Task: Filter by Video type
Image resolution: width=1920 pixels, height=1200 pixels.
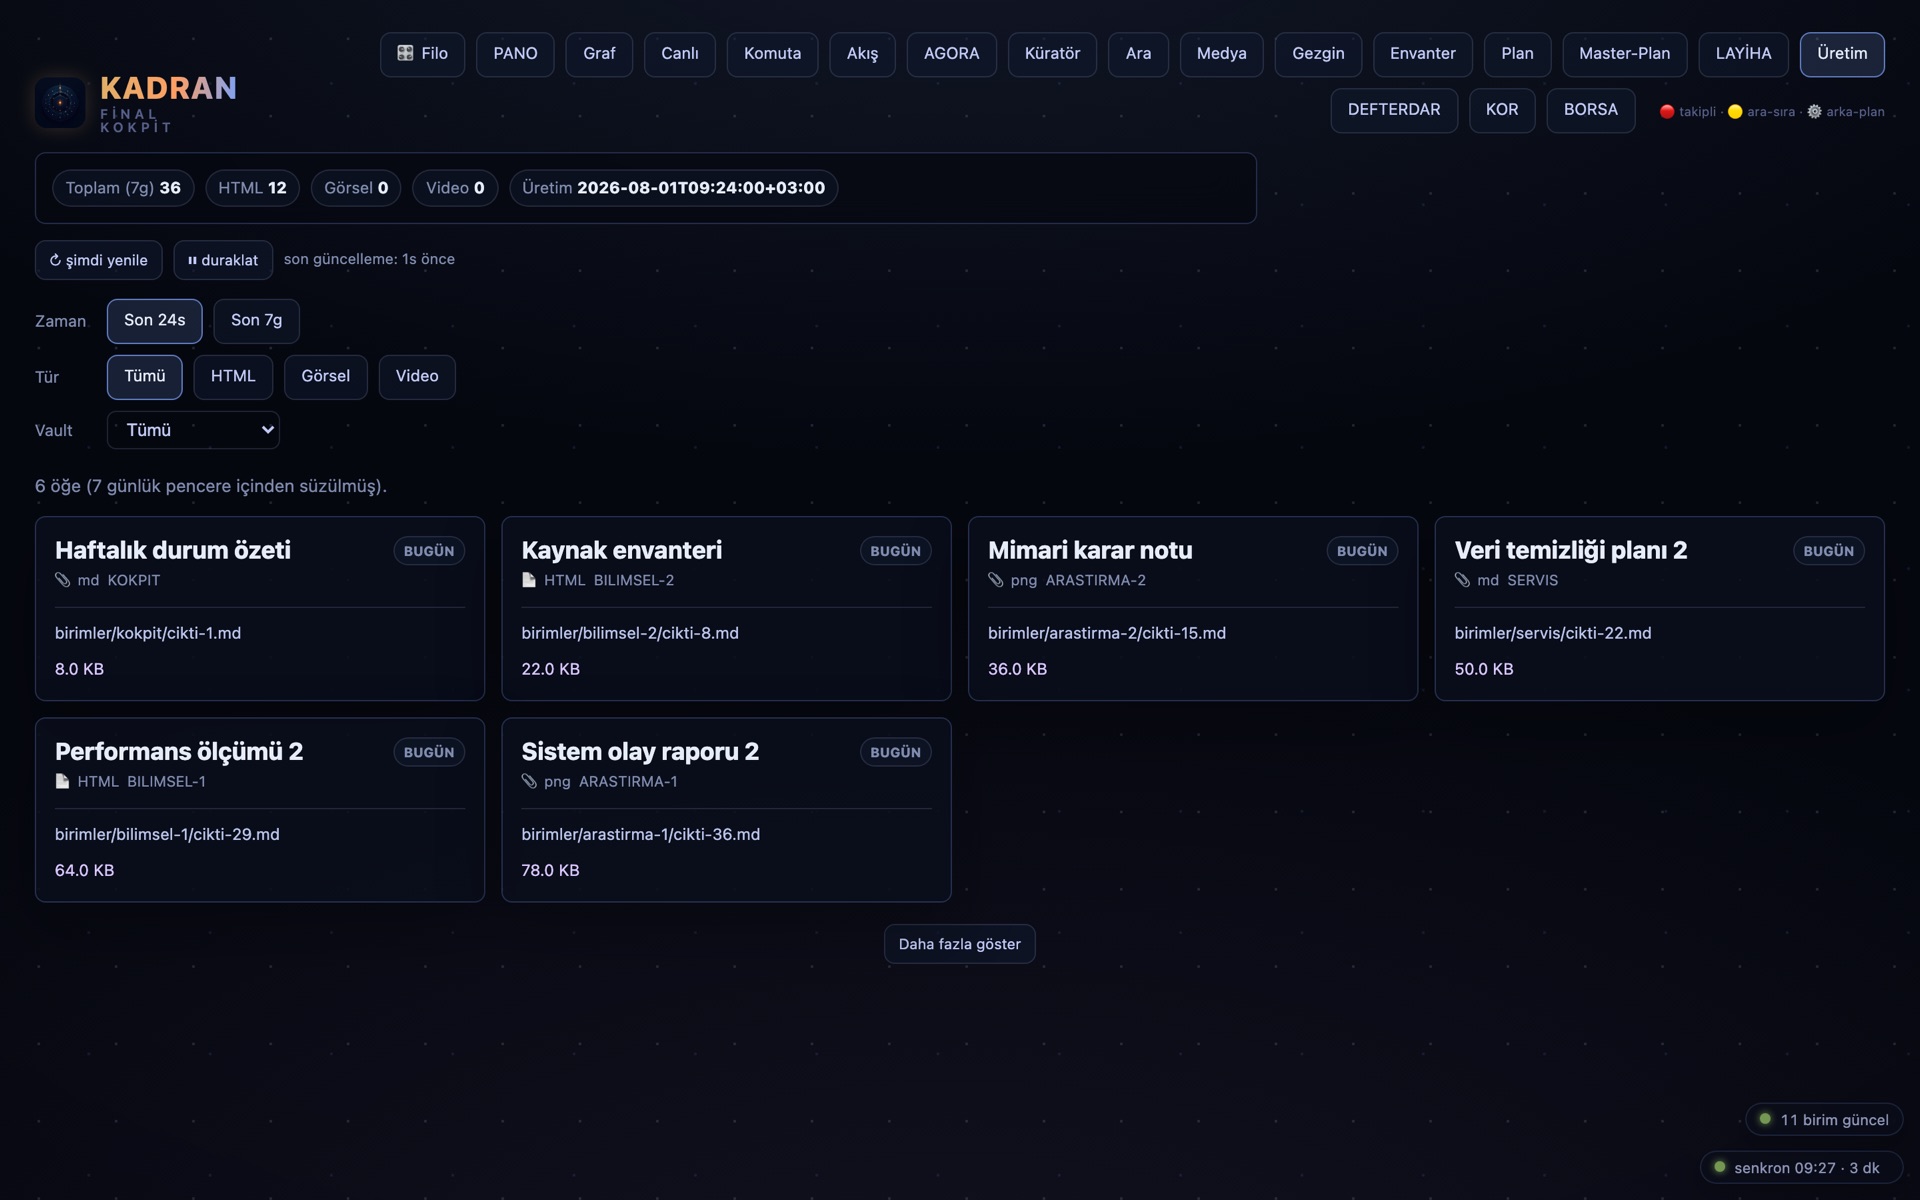Action: [417, 377]
